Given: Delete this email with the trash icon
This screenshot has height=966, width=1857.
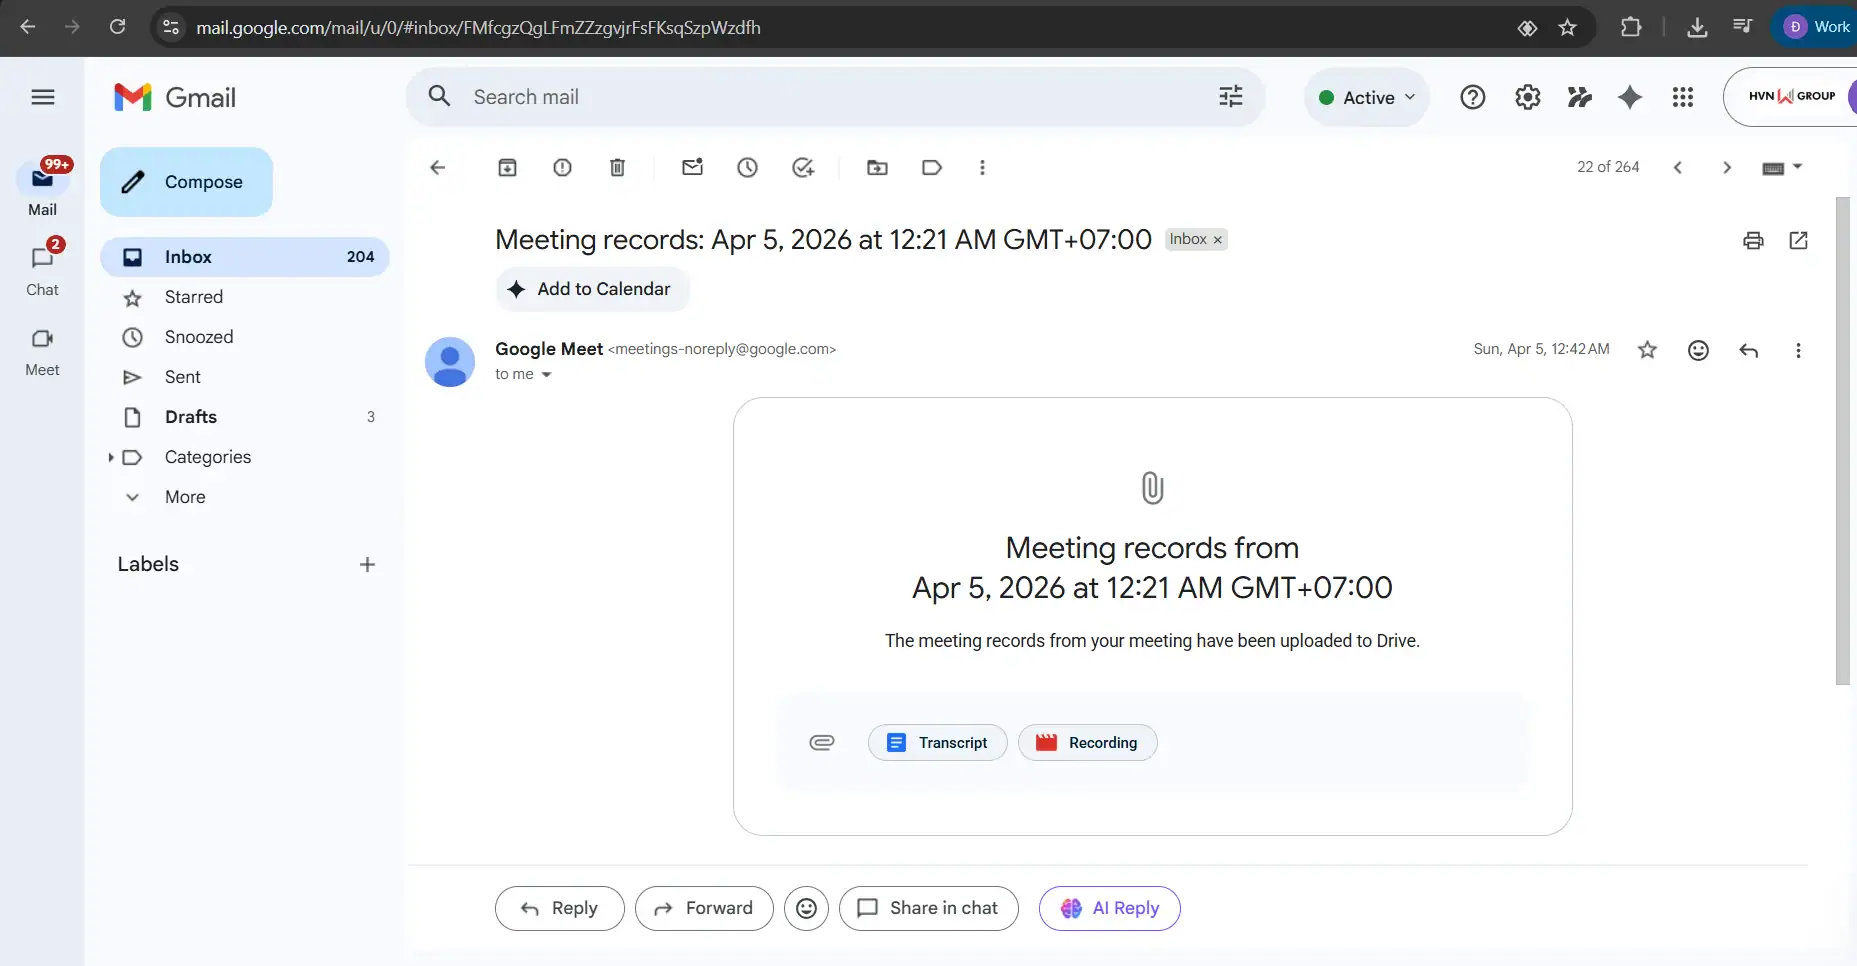Looking at the screenshot, I should [x=617, y=168].
